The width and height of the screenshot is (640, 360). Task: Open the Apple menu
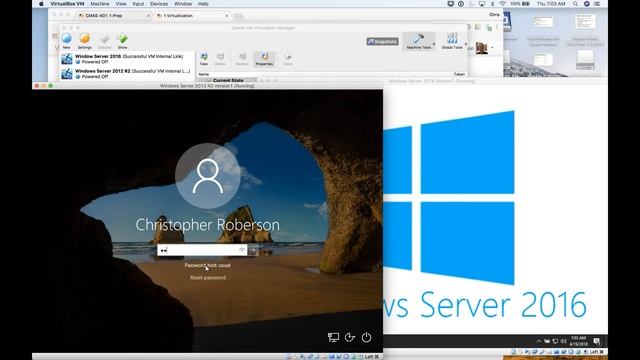[41, 4]
